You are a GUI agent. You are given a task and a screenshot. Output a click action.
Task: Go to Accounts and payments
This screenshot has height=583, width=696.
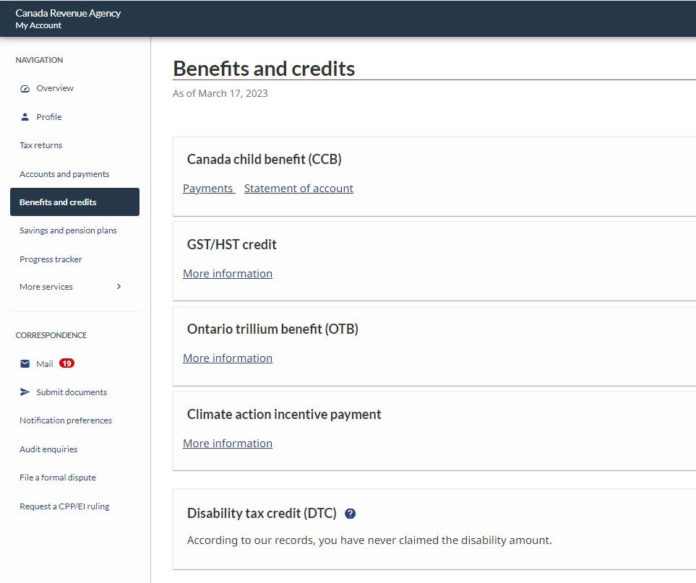(x=64, y=174)
